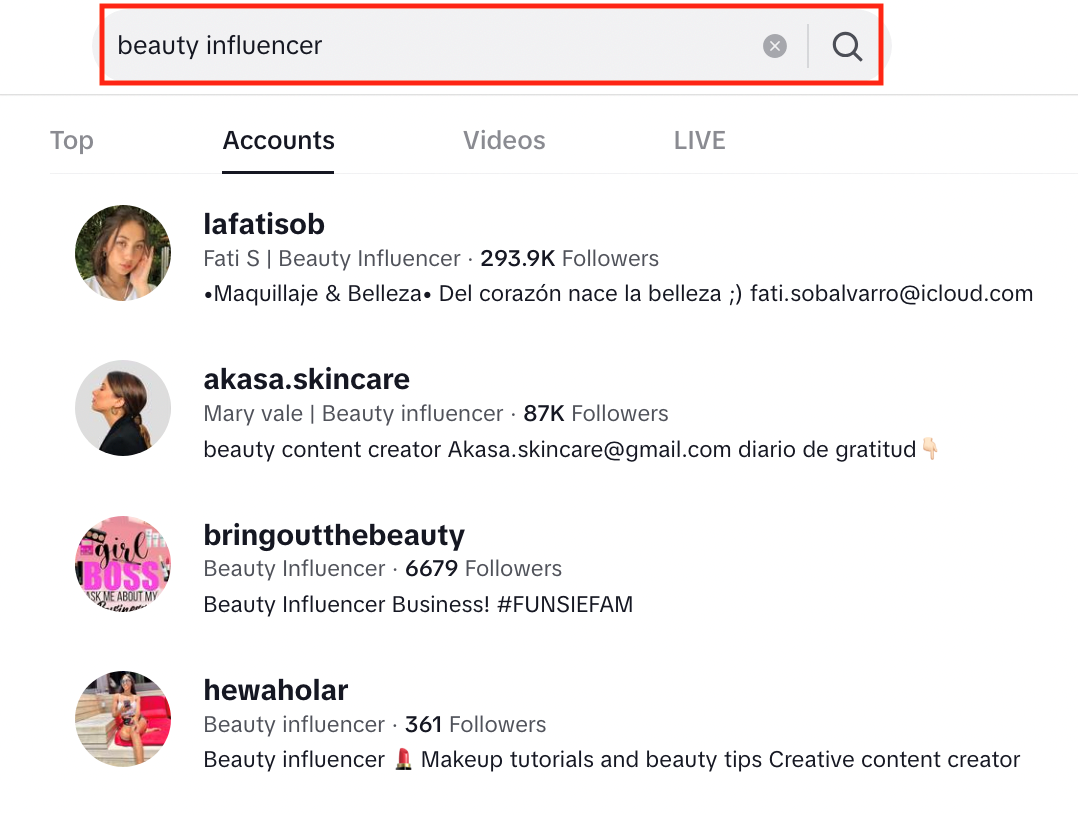Viewport: 1078px width, 815px height.
Task: Click lafatisob's 293.9K Followers count
Action: click(565, 258)
